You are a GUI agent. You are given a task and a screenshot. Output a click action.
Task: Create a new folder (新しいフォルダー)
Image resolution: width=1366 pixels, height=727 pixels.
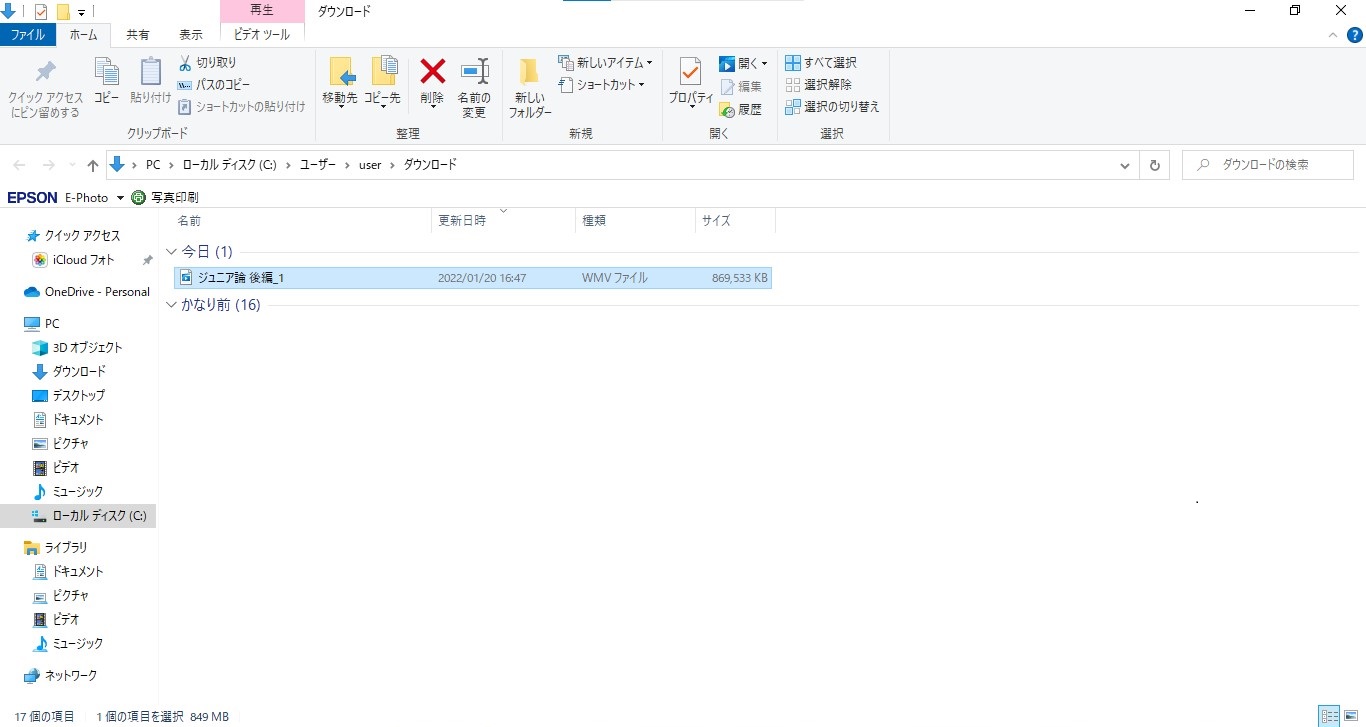[x=530, y=88]
